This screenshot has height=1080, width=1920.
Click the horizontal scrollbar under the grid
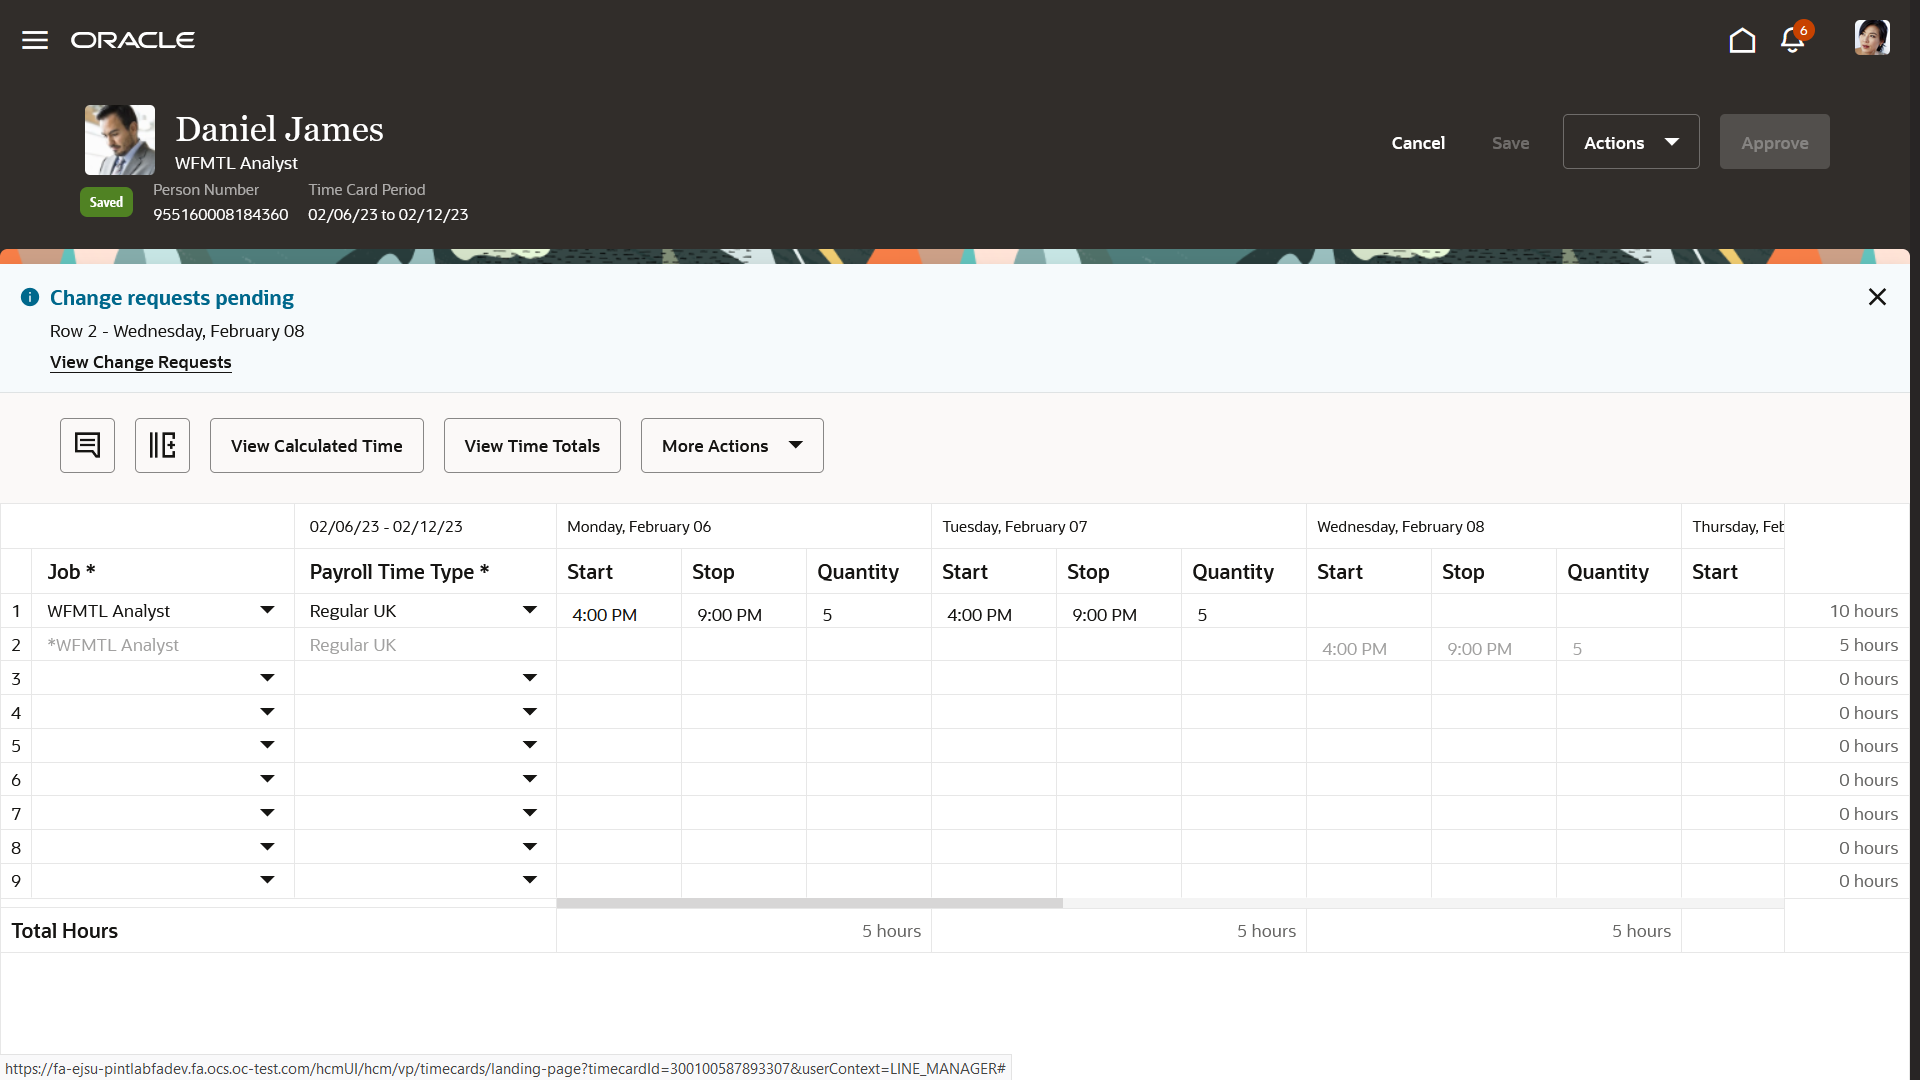coord(810,903)
